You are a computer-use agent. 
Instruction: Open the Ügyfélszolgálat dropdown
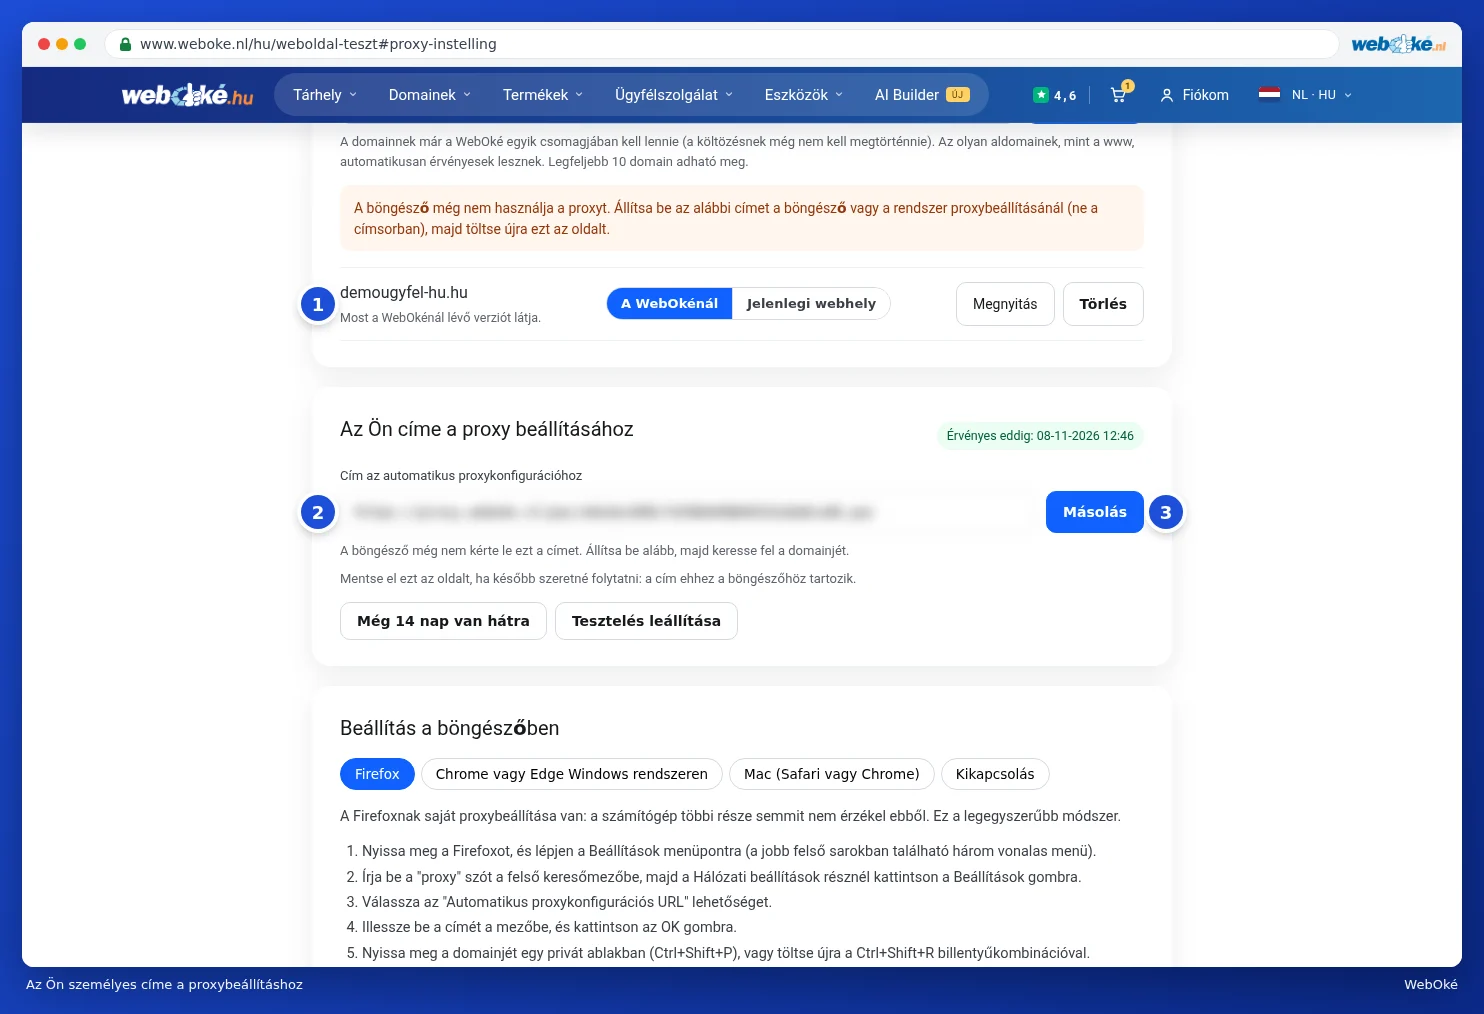(x=674, y=95)
